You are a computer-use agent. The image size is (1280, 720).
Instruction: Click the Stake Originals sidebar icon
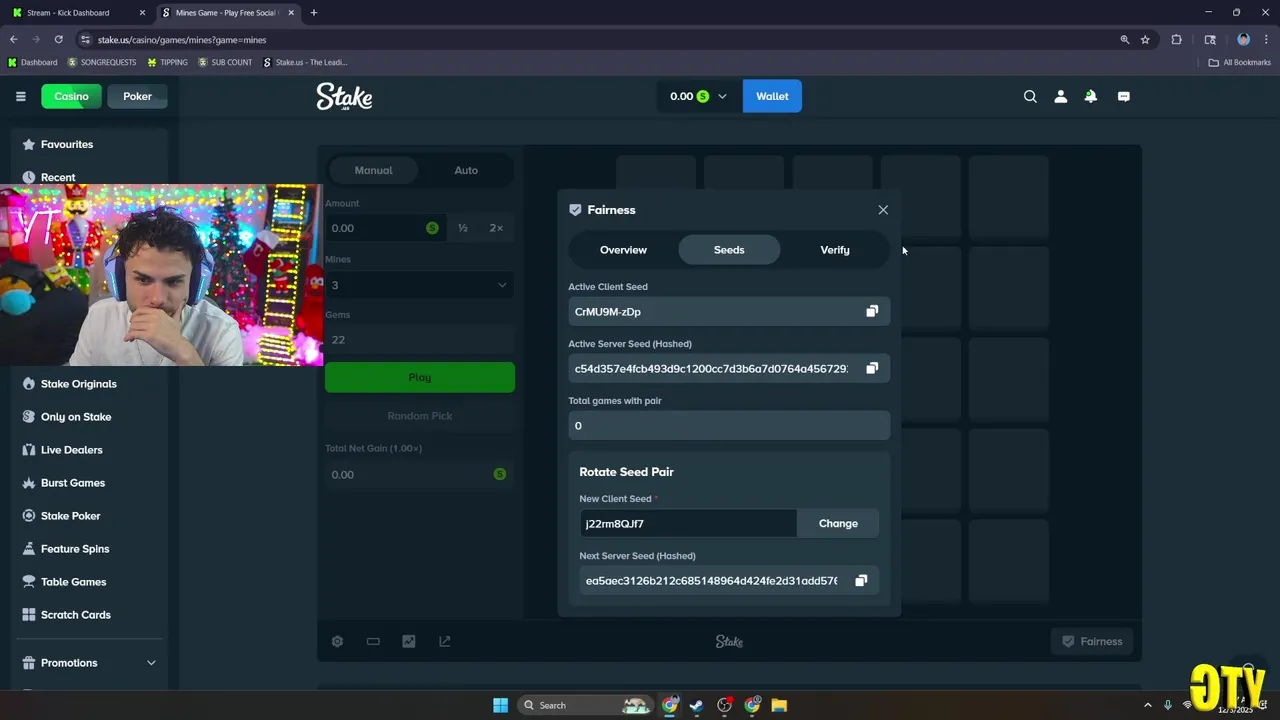[29, 384]
